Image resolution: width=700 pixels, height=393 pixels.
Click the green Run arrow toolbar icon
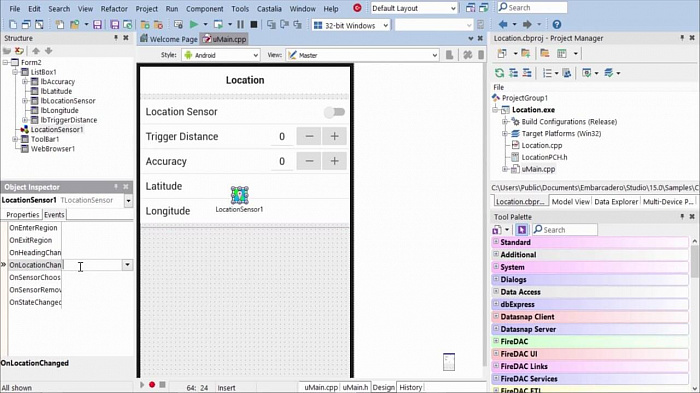(x=194, y=25)
